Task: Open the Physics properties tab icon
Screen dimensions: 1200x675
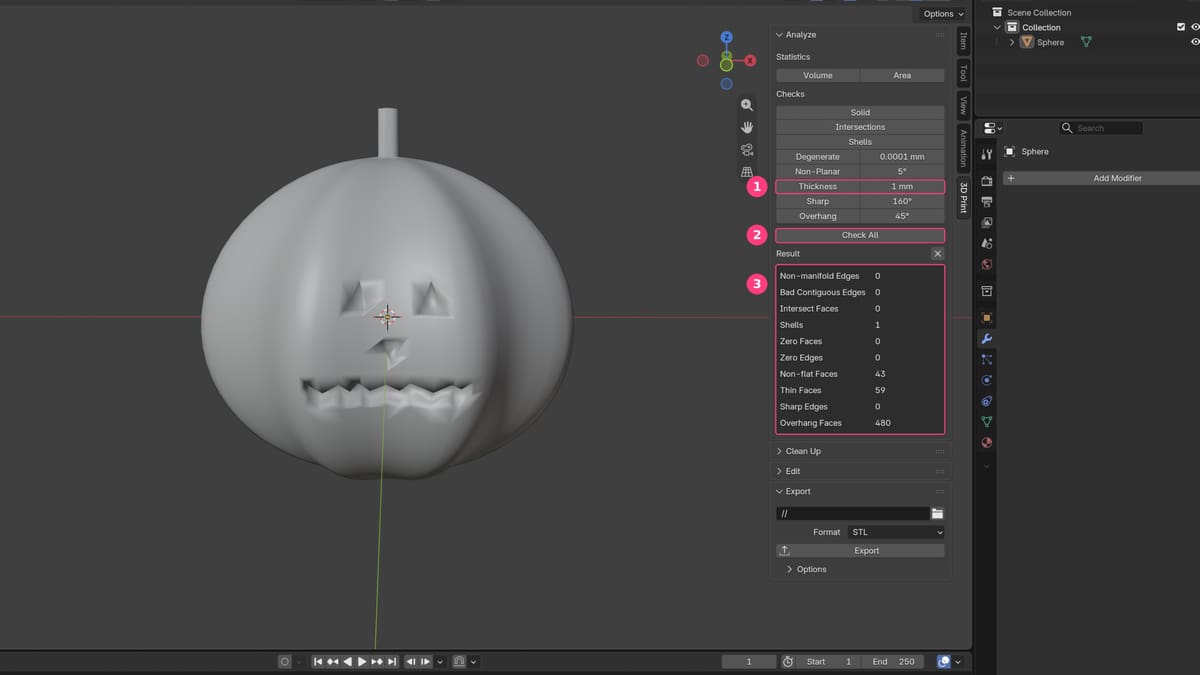Action: pyautogui.click(x=987, y=380)
